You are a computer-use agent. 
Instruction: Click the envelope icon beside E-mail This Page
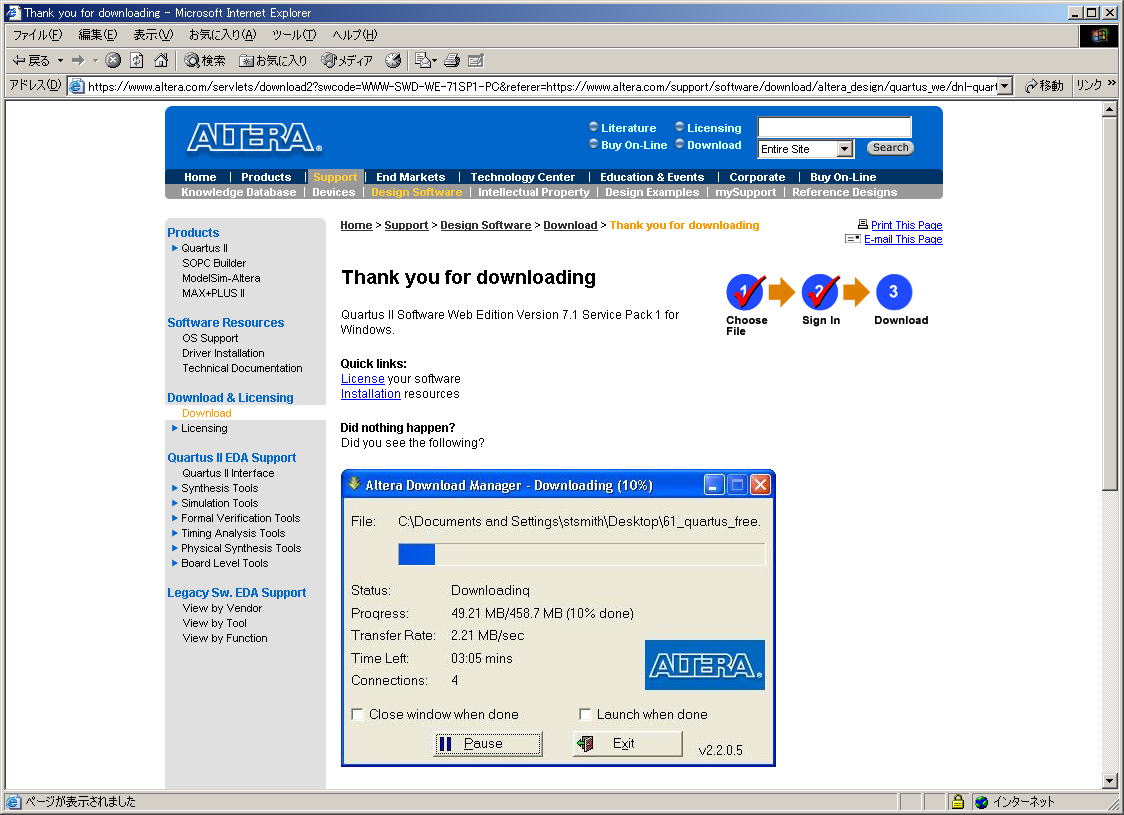coord(852,239)
